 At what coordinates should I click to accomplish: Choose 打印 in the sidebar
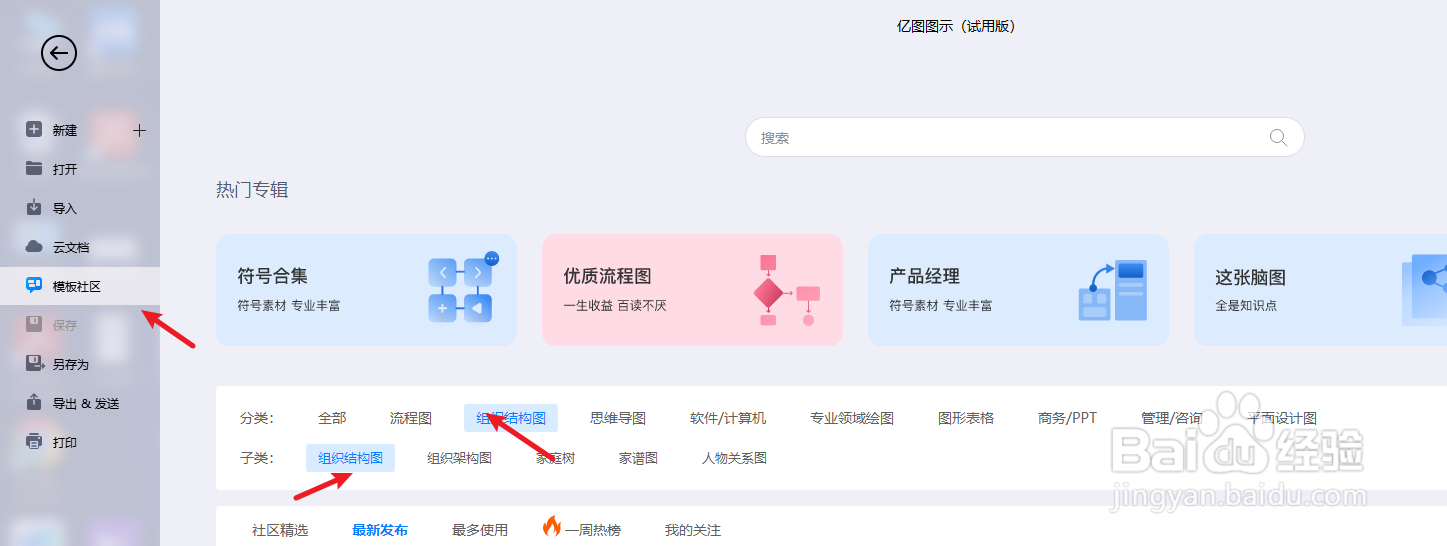[x=80, y=442]
